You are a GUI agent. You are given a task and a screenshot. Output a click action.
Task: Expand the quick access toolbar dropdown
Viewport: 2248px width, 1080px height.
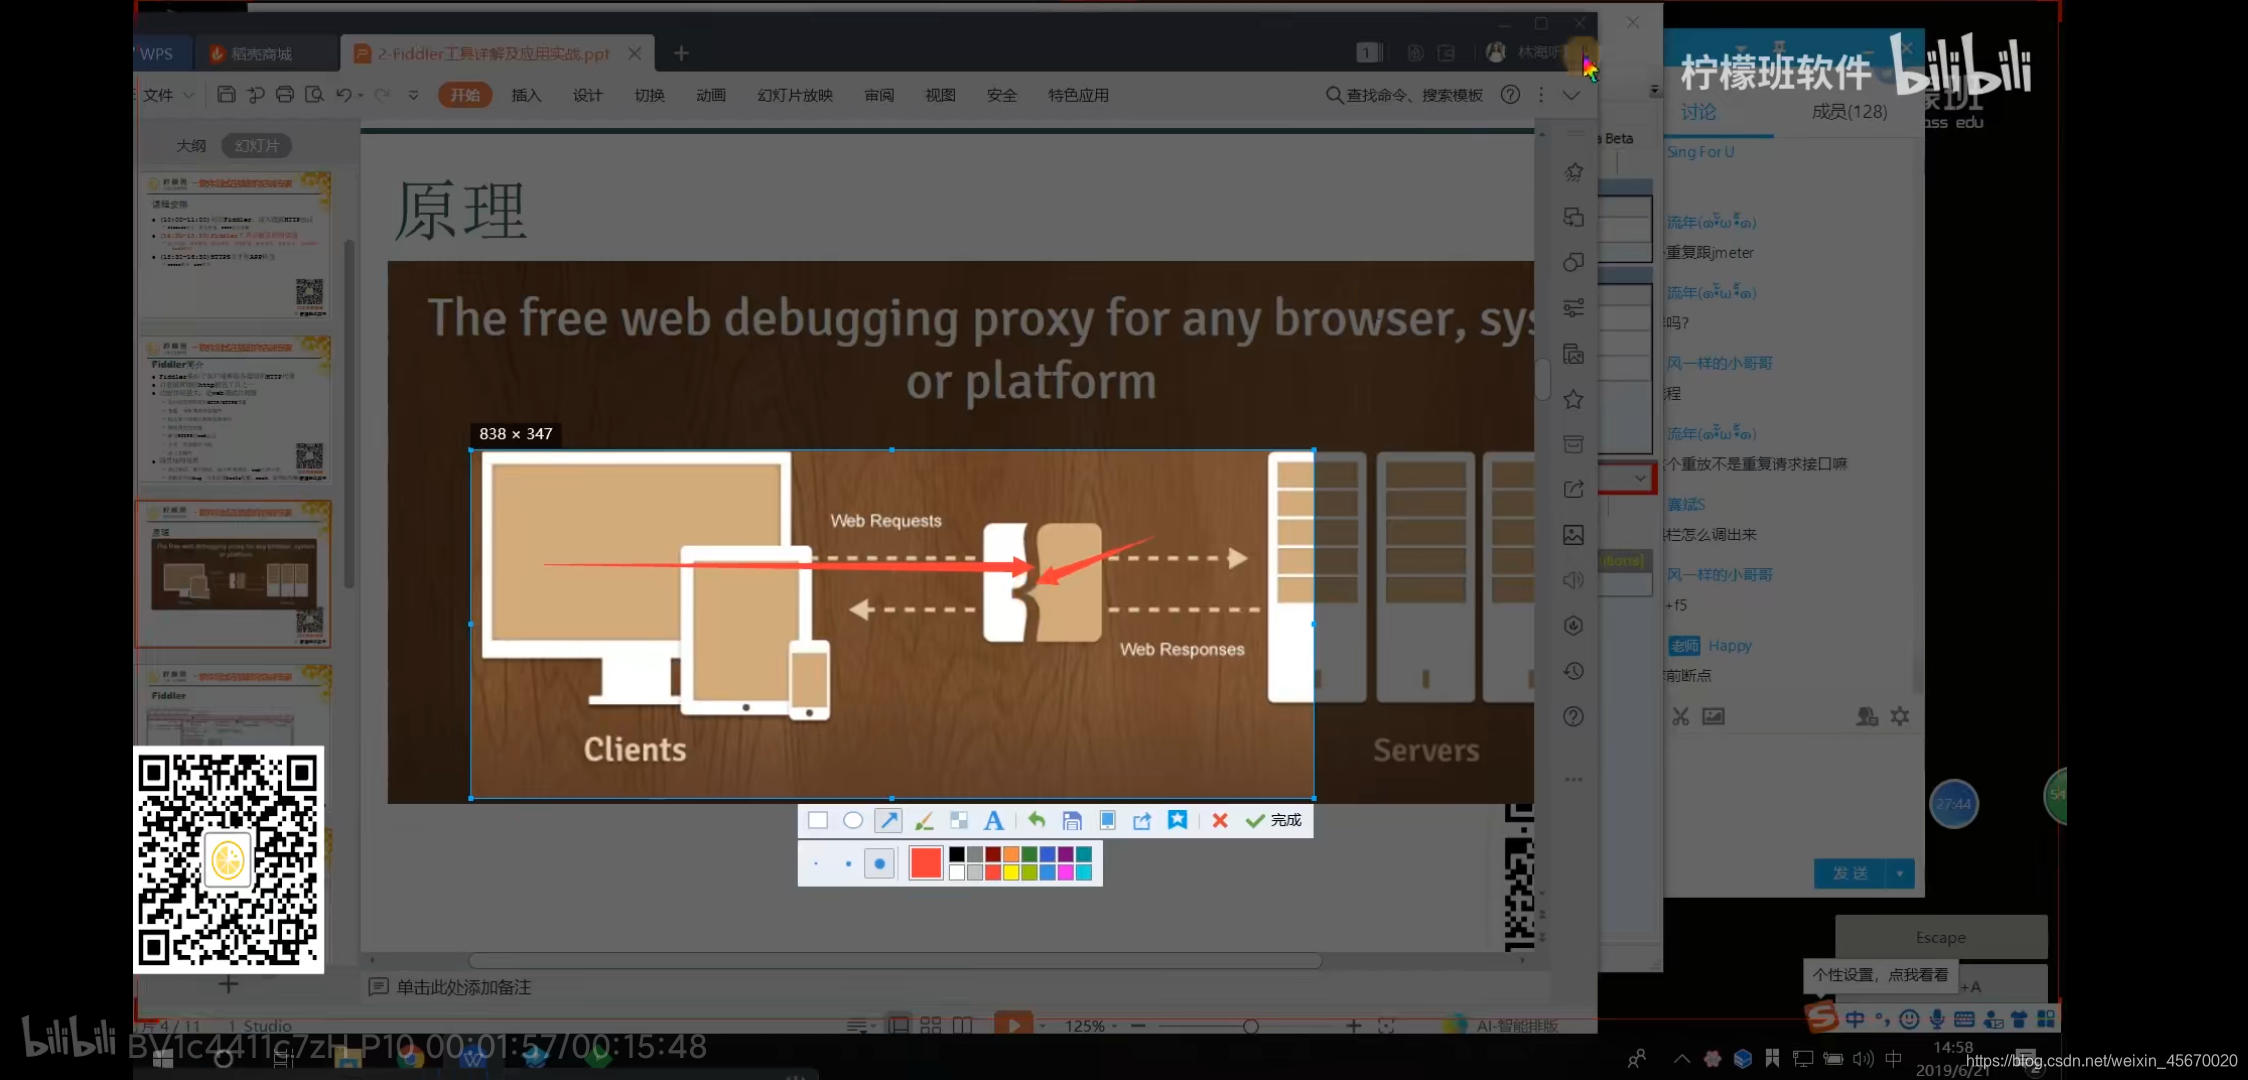(x=413, y=95)
